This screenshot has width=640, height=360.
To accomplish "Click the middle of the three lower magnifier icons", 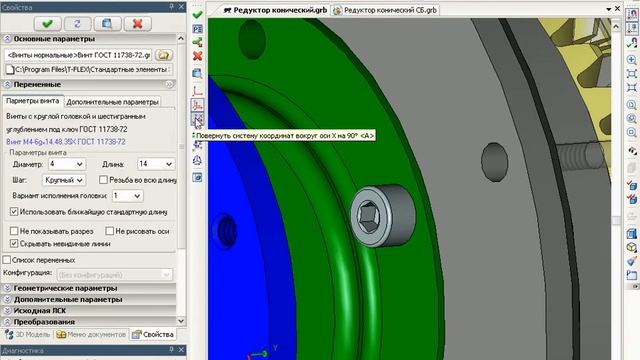I will [x=632, y=119].
